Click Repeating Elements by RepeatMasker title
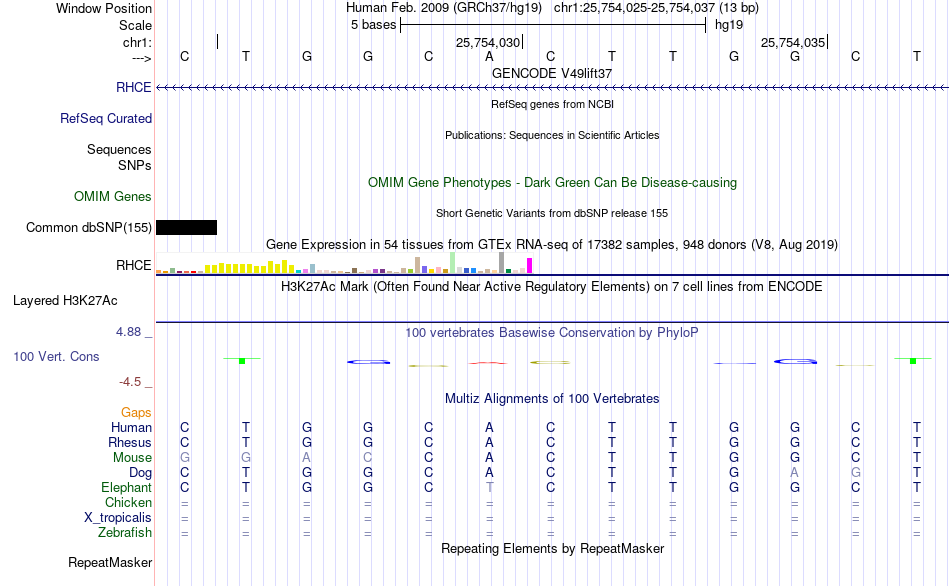The height and width of the screenshot is (586, 950). 552,548
